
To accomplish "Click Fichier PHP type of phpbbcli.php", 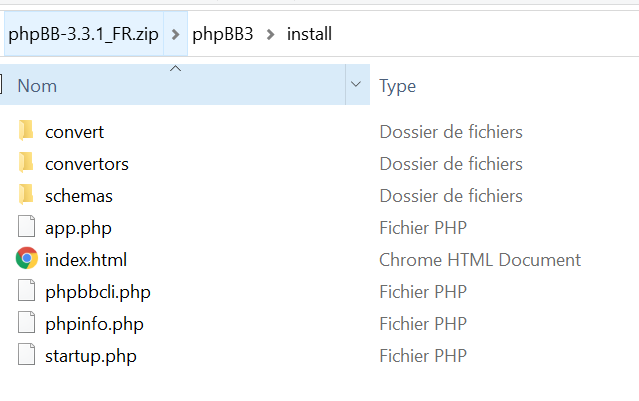I will pos(423,291).
